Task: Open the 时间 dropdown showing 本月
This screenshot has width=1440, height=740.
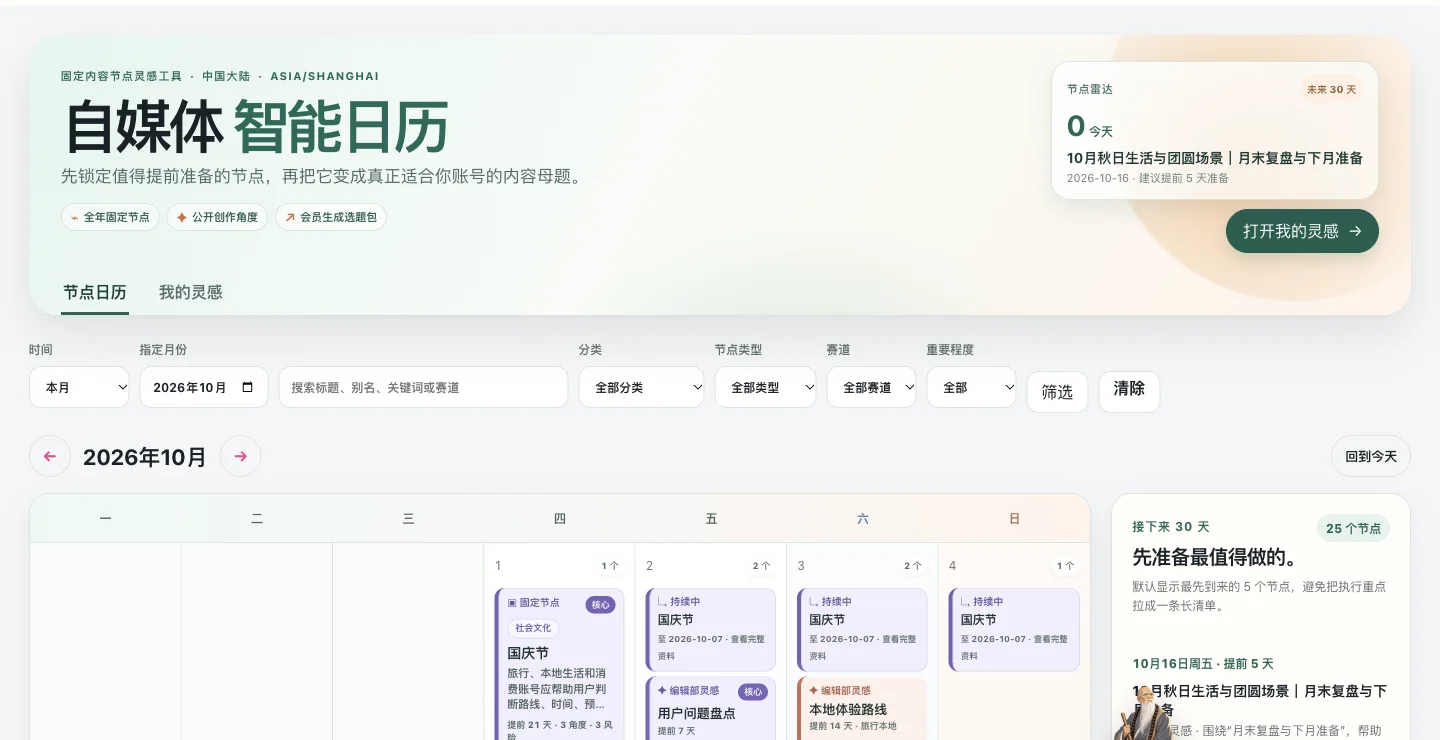Action: pos(79,387)
